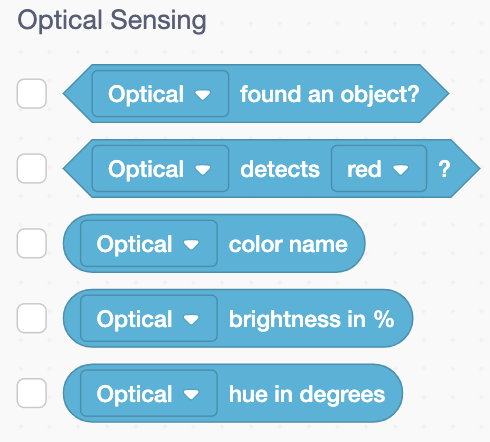The image size is (490, 442).
Task: Click arrow beside Optical in hue block
Action: (x=191, y=395)
